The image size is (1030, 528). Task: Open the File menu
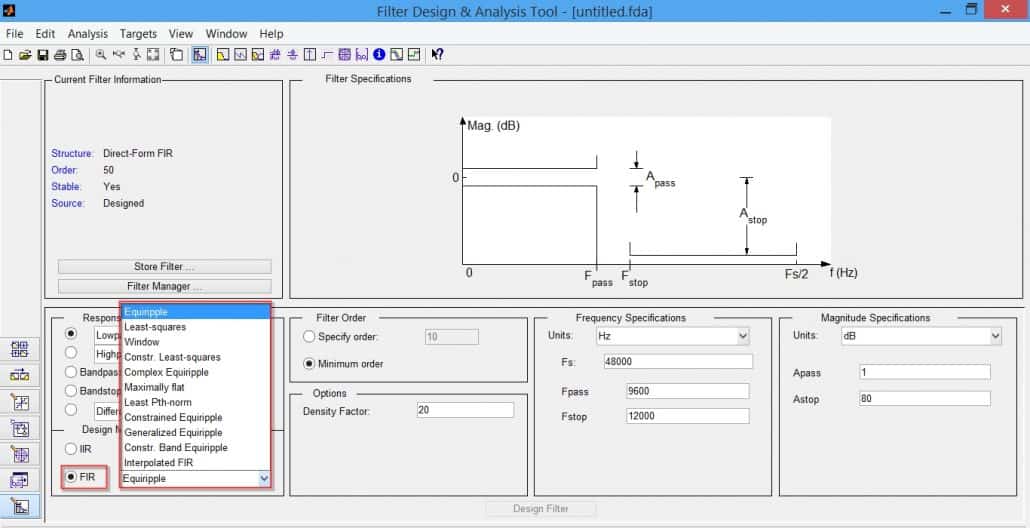[x=14, y=33]
